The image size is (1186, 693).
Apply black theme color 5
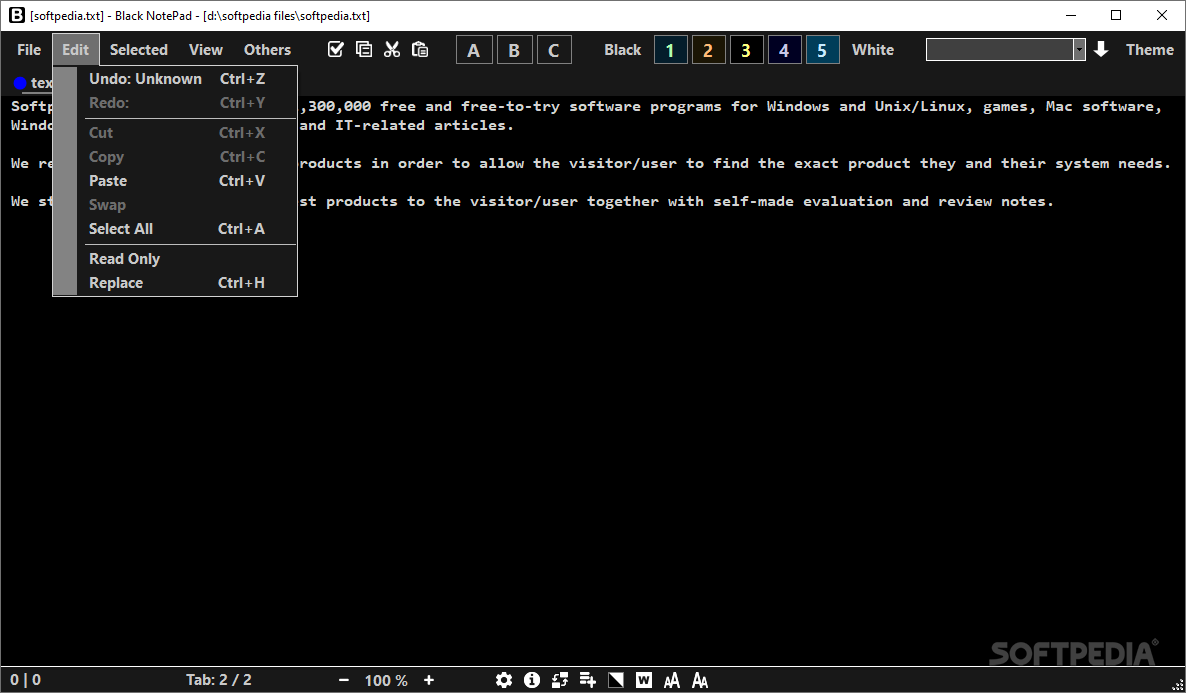point(822,50)
